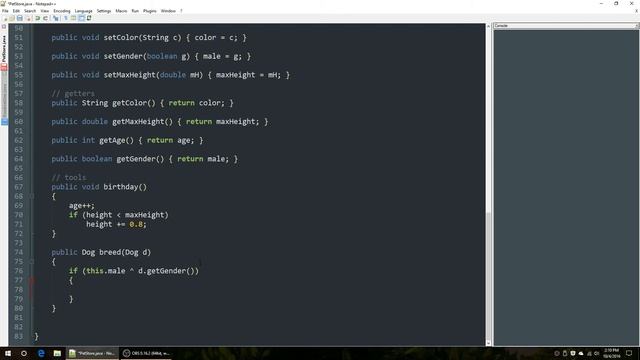Screen dimensions: 640x360
Task: Click the New file toolbar icon
Action: pos(5,18)
